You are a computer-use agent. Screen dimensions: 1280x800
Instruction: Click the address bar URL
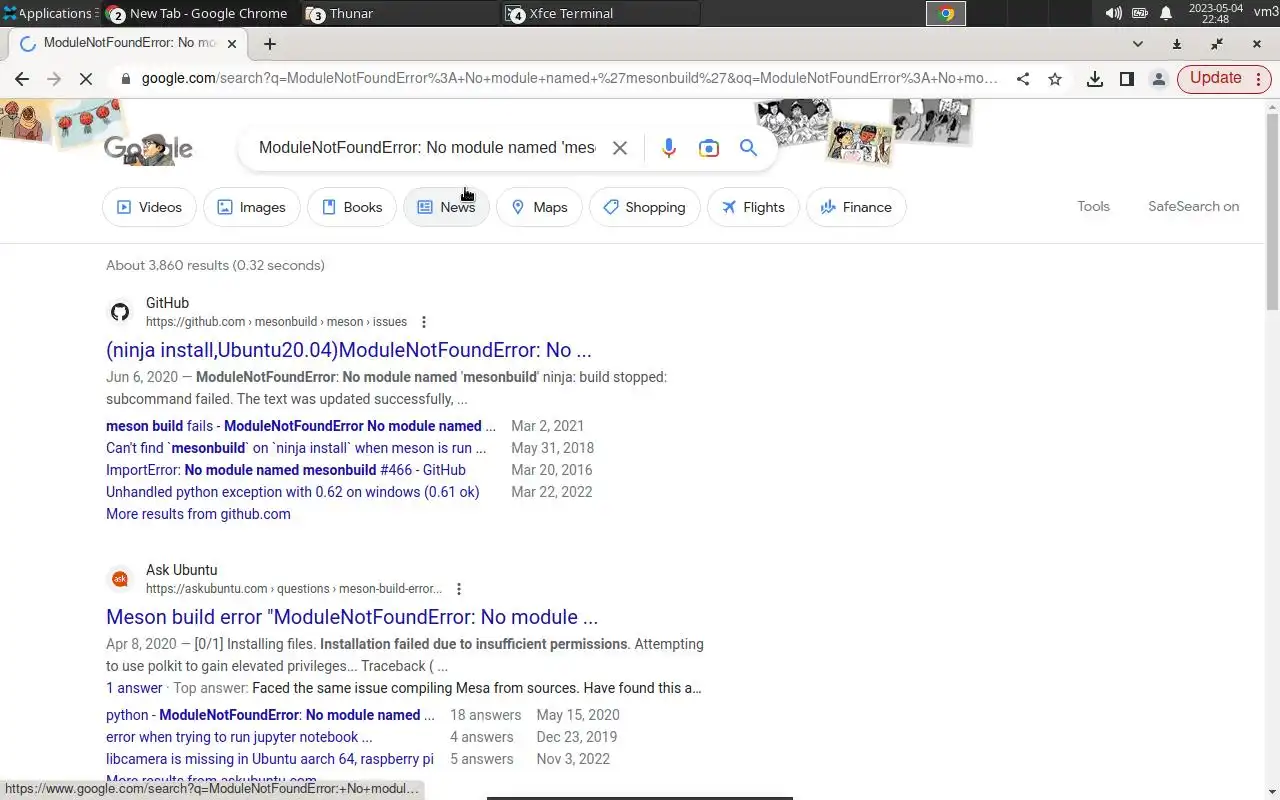[x=569, y=79]
